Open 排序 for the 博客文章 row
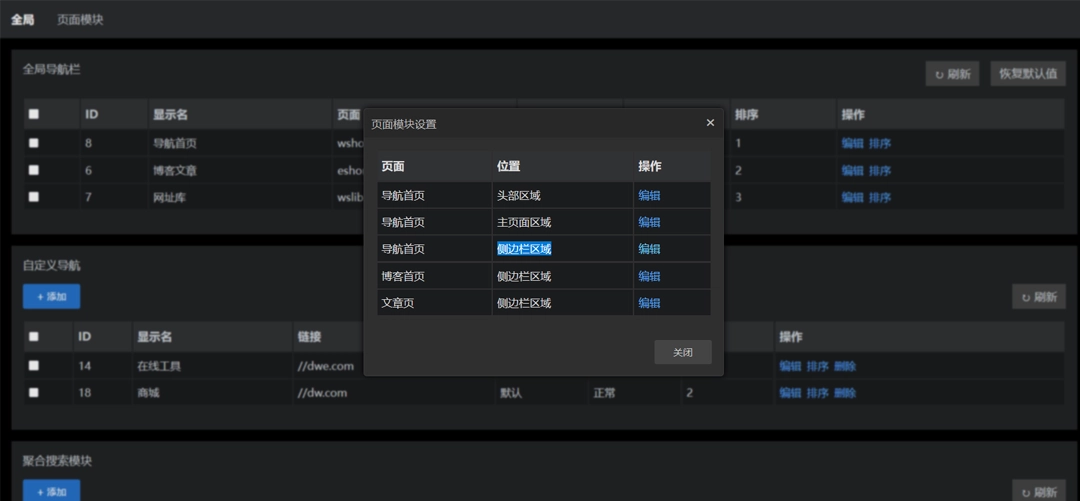This screenshot has width=1080, height=501. tap(880, 170)
